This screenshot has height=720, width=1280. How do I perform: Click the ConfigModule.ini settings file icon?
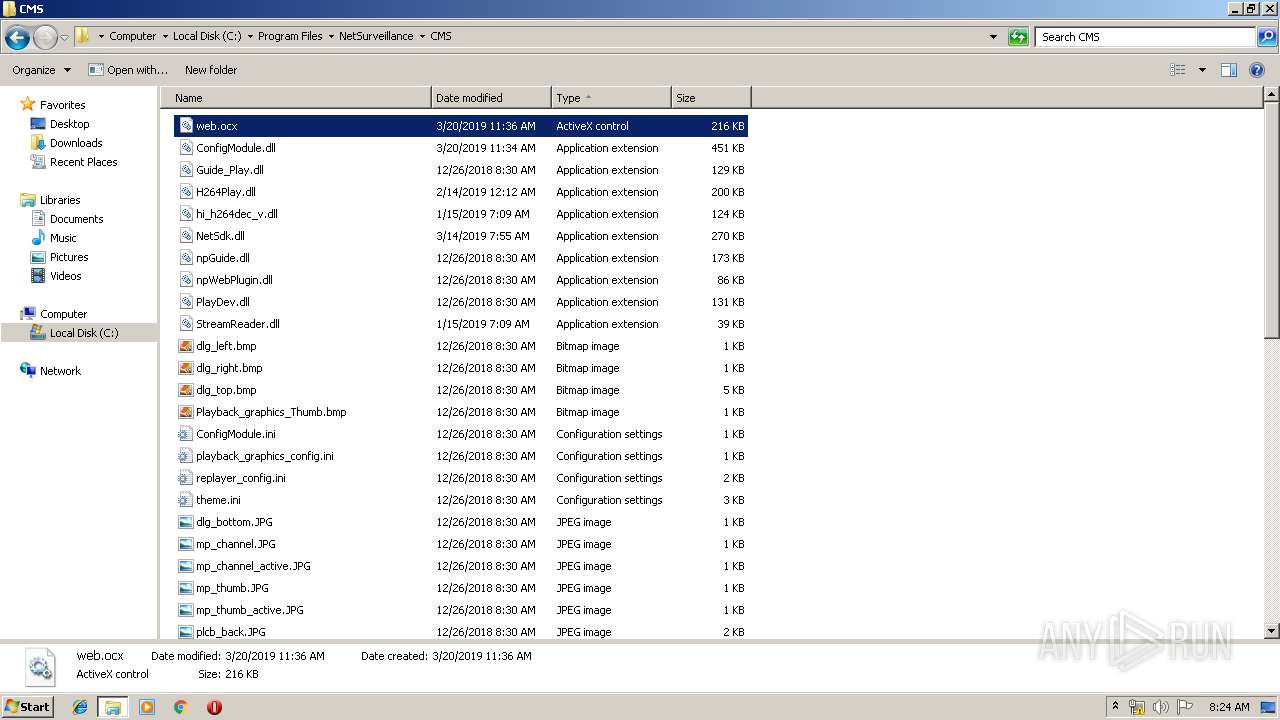click(x=185, y=434)
